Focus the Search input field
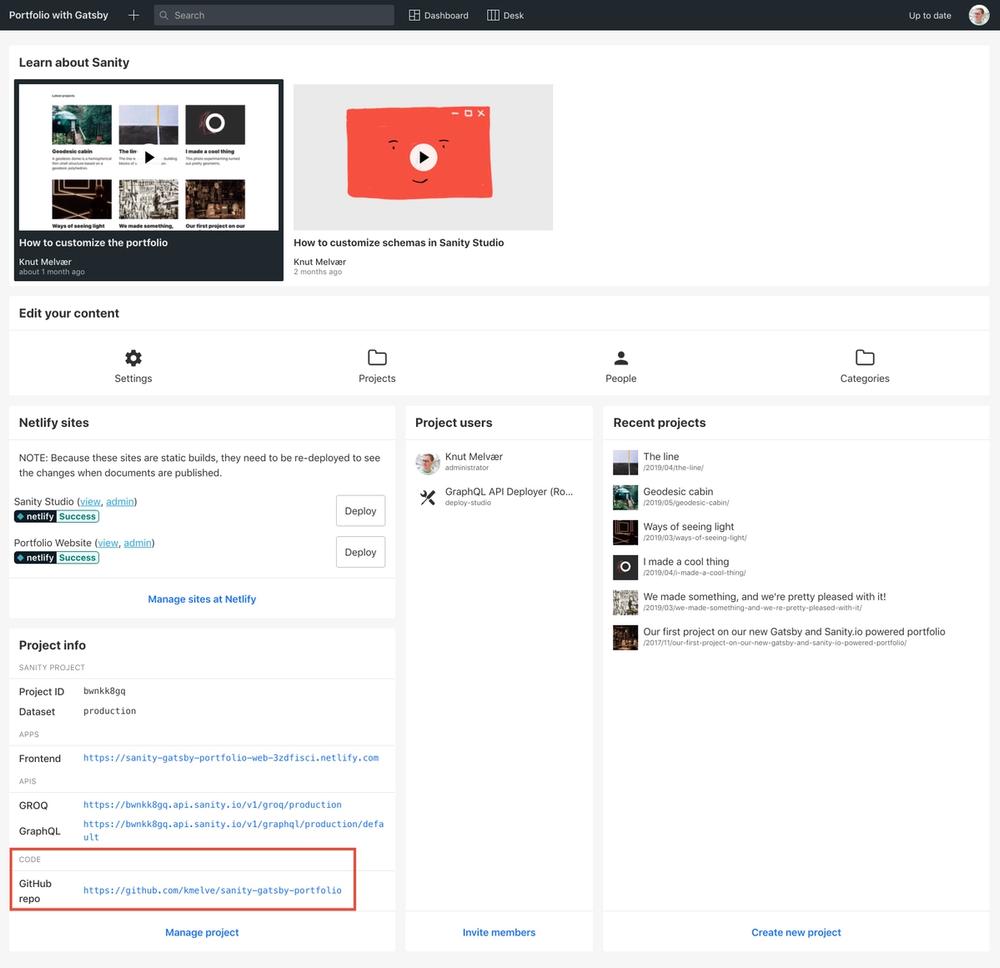 click(x=274, y=15)
